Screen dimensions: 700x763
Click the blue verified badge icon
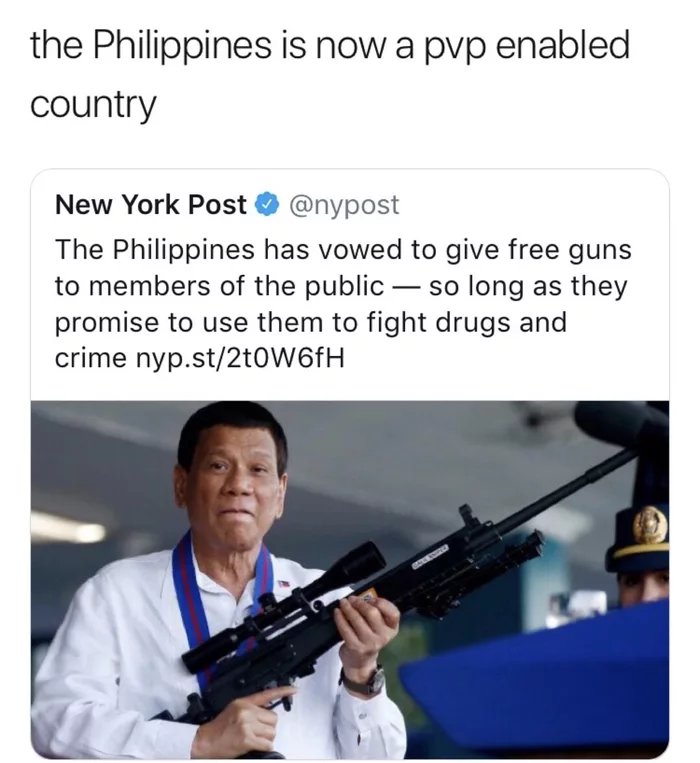[x=267, y=204]
